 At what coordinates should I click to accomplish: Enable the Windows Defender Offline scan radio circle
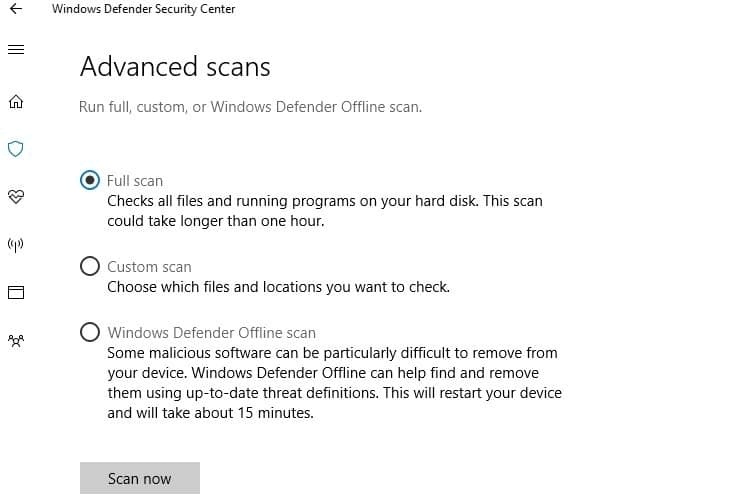90,333
